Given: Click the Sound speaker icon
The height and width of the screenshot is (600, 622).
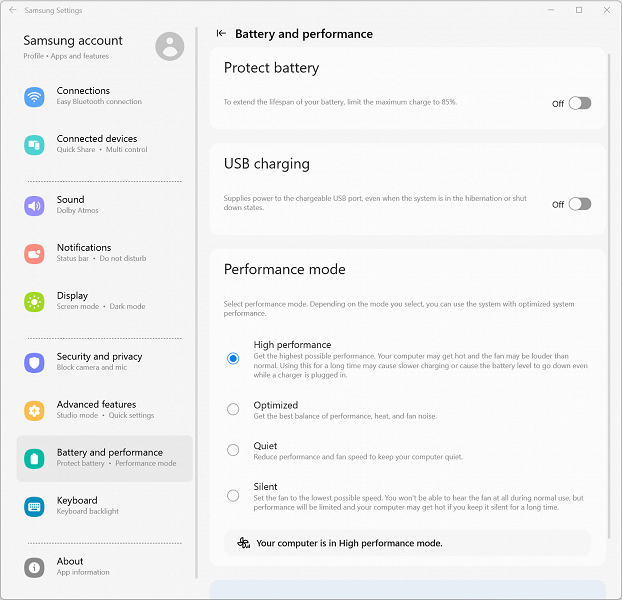Looking at the screenshot, I should coord(35,205).
